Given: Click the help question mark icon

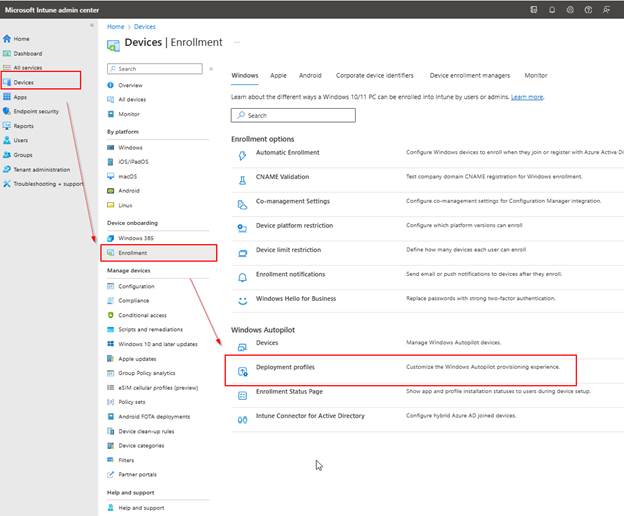Looking at the screenshot, I should pos(587,10).
